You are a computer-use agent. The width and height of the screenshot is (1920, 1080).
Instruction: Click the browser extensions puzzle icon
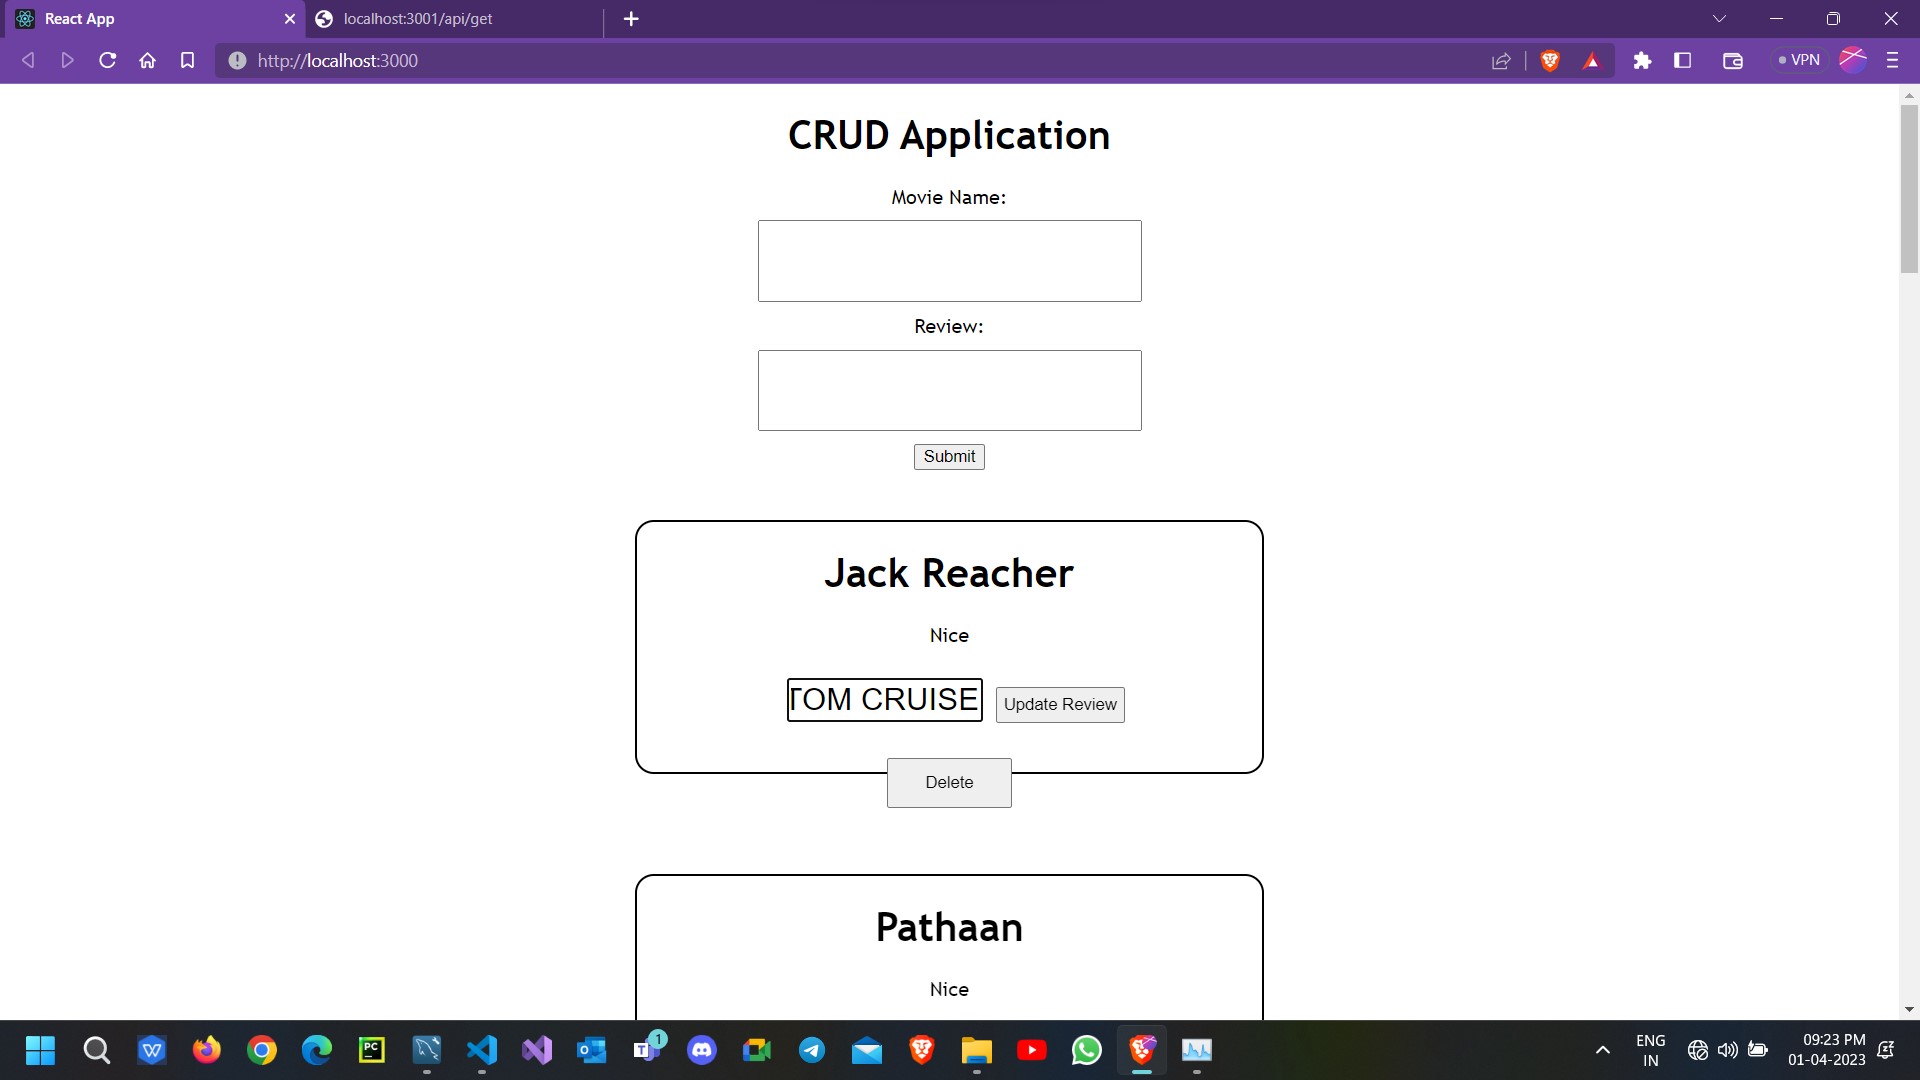coord(1643,60)
